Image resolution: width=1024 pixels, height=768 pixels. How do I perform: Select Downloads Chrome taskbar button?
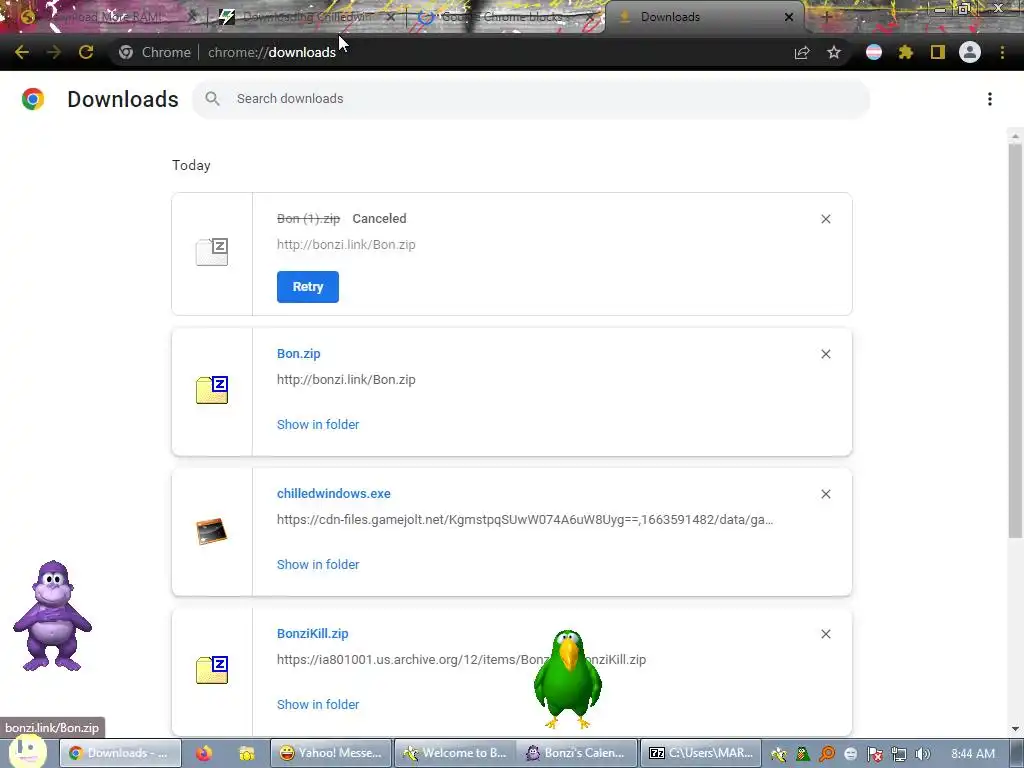(x=120, y=753)
